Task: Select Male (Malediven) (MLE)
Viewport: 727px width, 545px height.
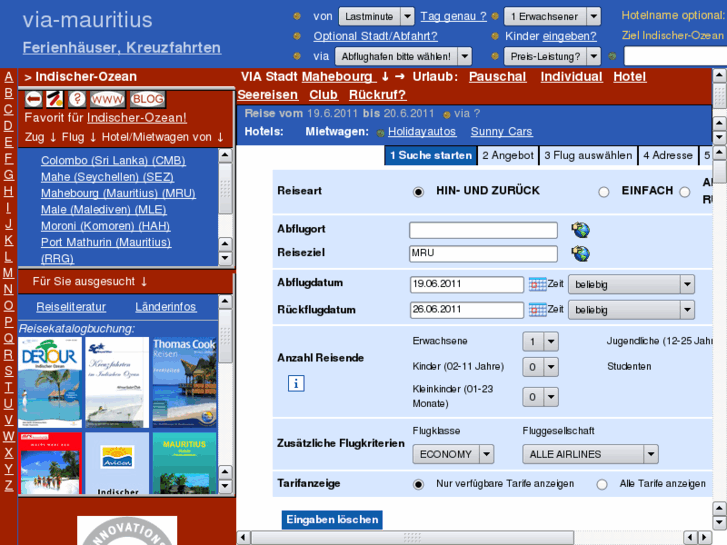Action: [103, 210]
